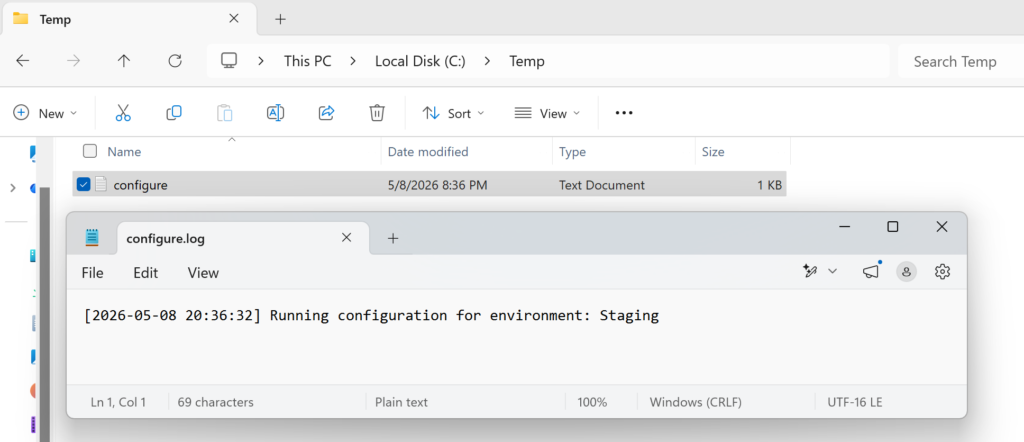Viewport: 1024px width, 442px height.
Task: Minimize the Notepad window
Action: click(844, 227)
